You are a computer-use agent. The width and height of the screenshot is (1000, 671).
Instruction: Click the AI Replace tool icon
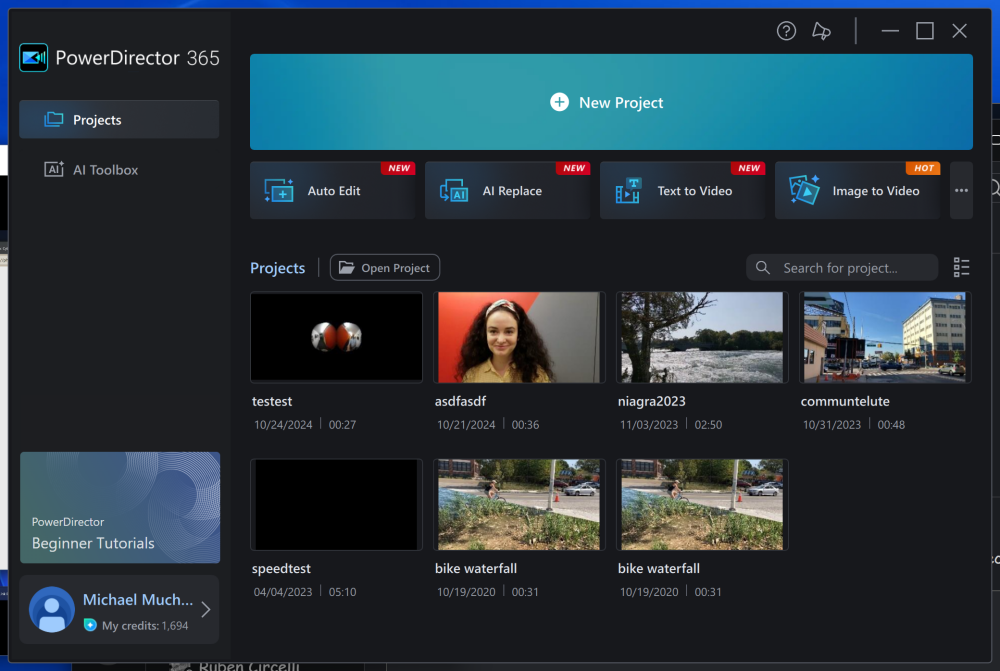454,191
